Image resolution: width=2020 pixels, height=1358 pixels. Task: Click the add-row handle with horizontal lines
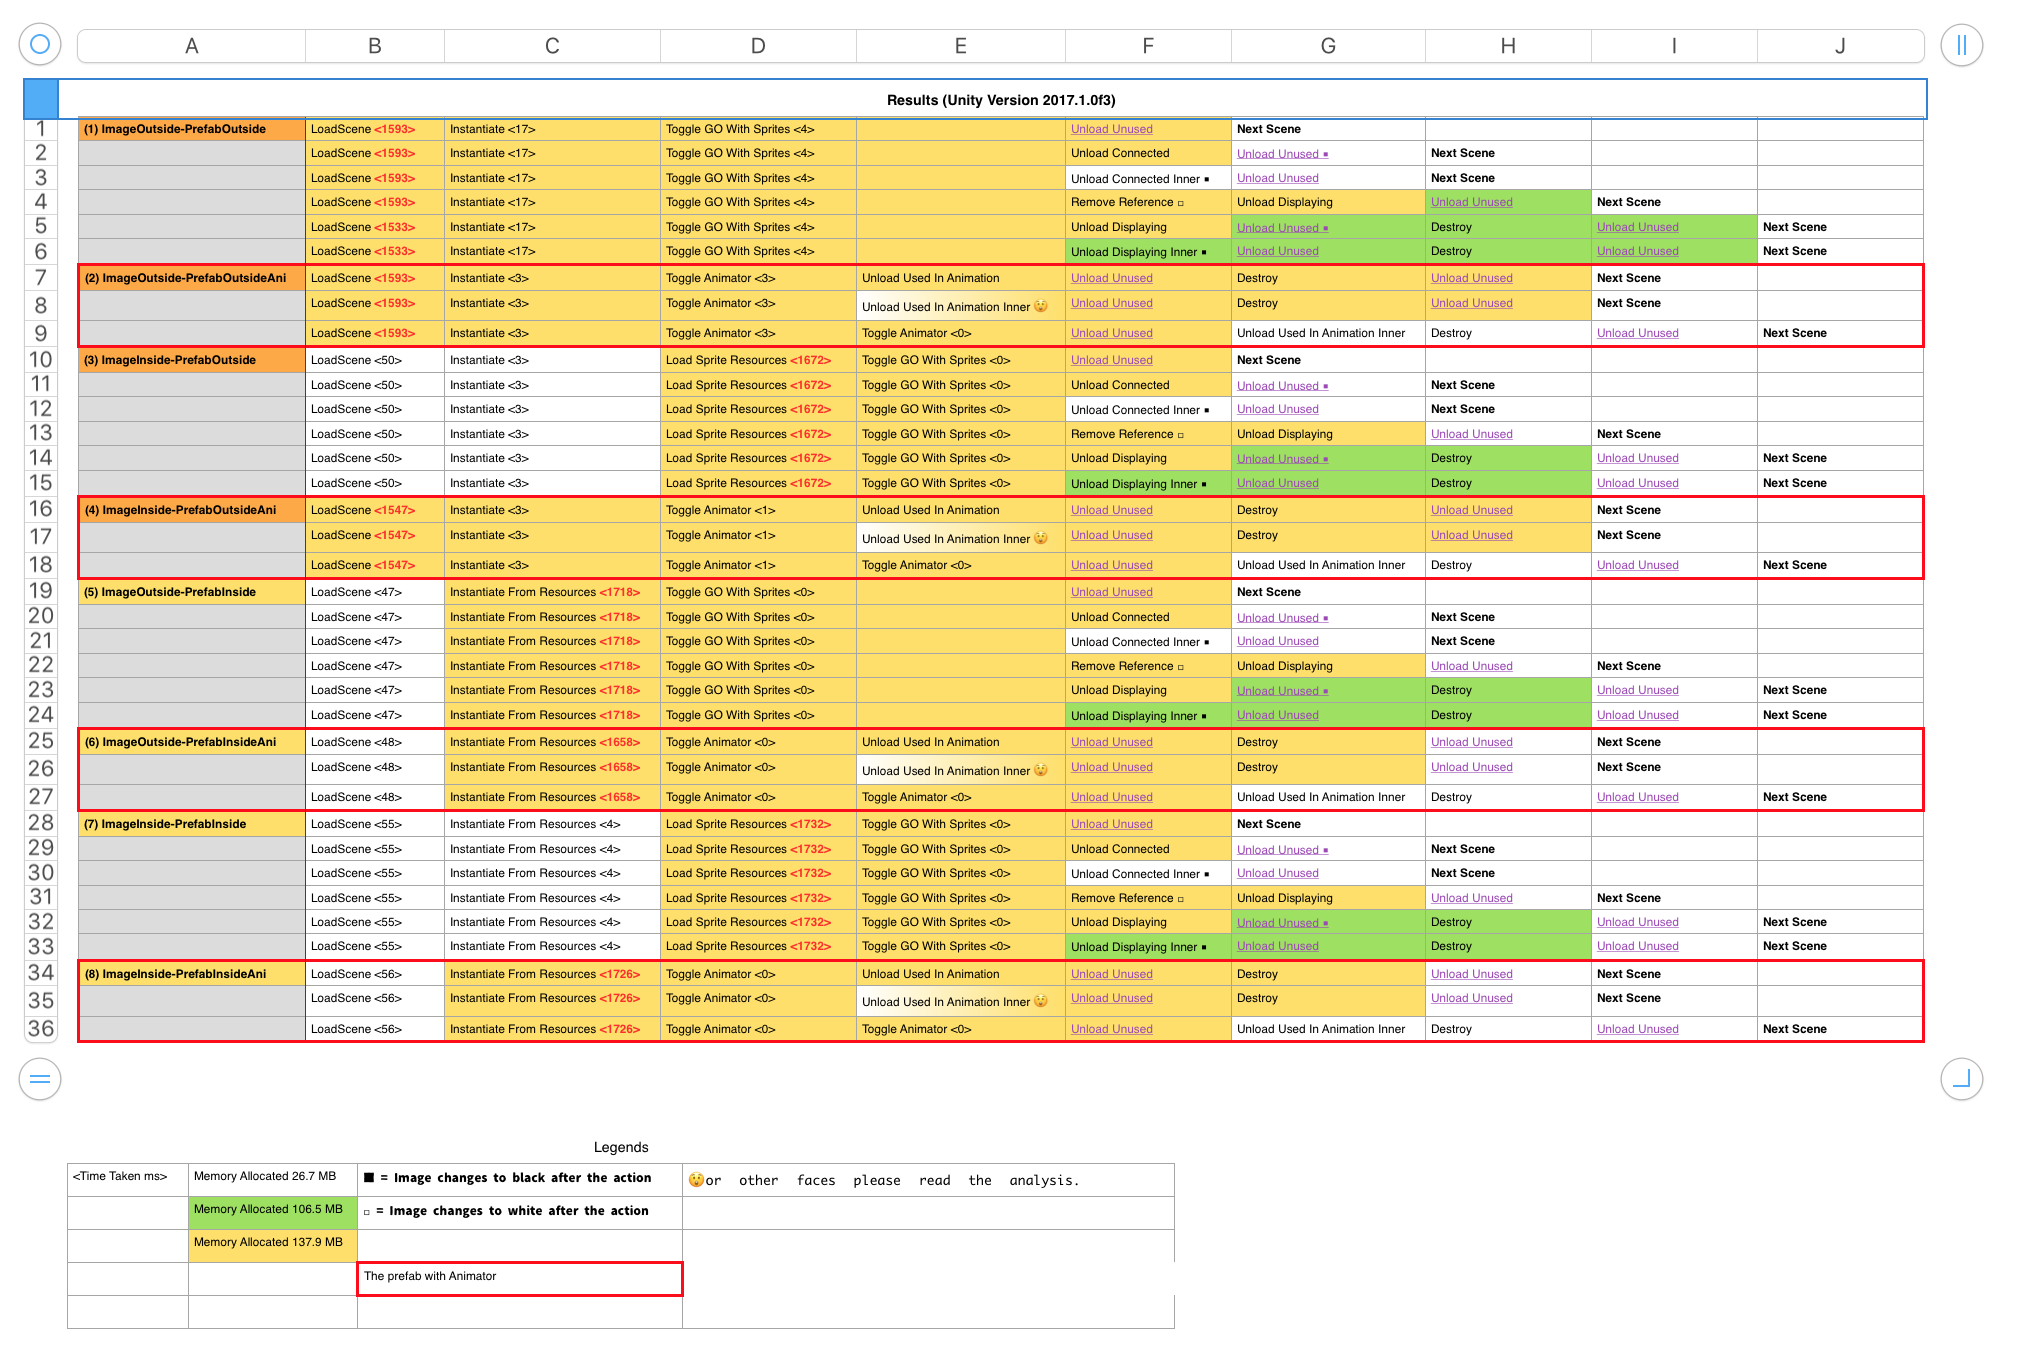point(40,1078)
